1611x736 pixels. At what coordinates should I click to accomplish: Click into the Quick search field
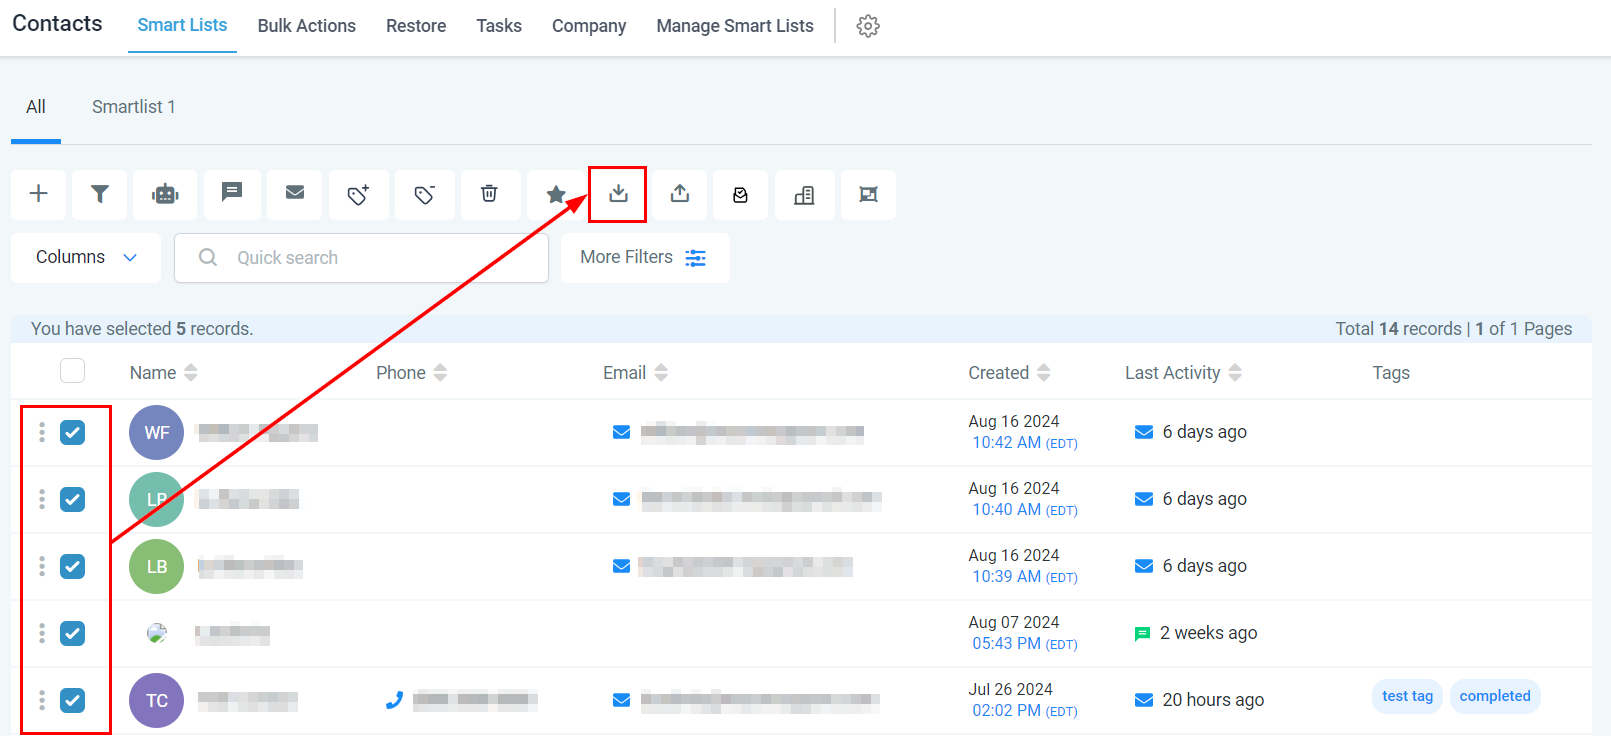click(380, 258)
